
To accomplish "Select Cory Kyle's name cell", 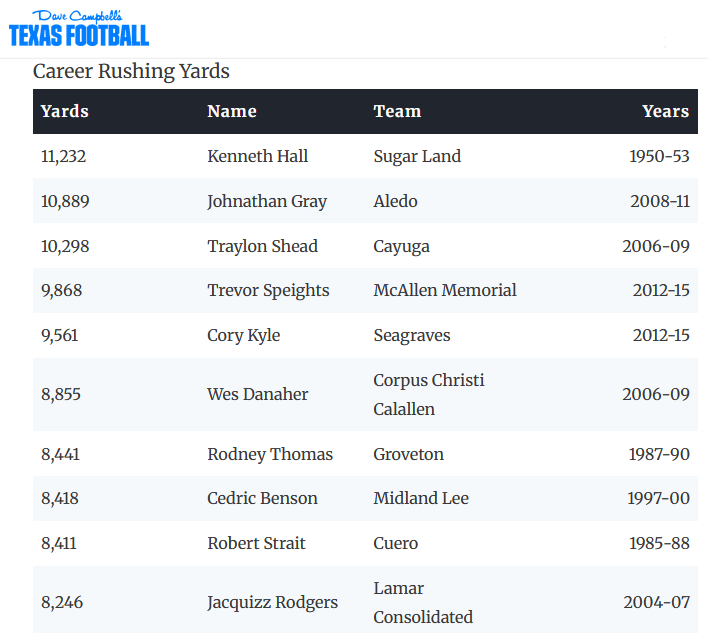I will (244, 335).
